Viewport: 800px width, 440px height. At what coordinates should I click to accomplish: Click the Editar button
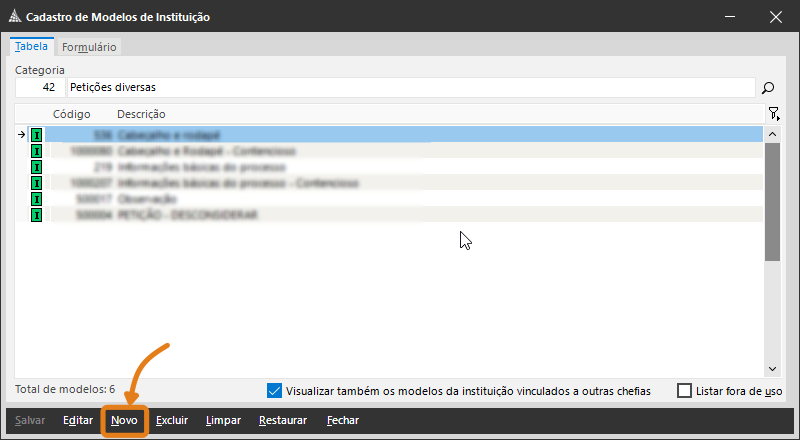pos(78,421)
